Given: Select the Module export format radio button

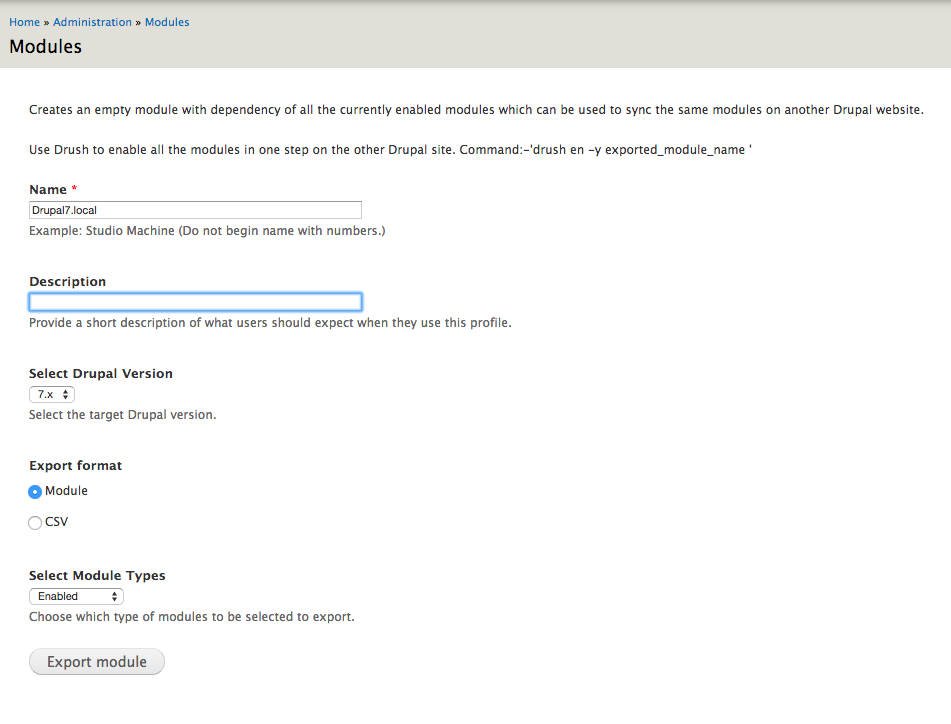Looking at the screenshot, I should 35,492.
